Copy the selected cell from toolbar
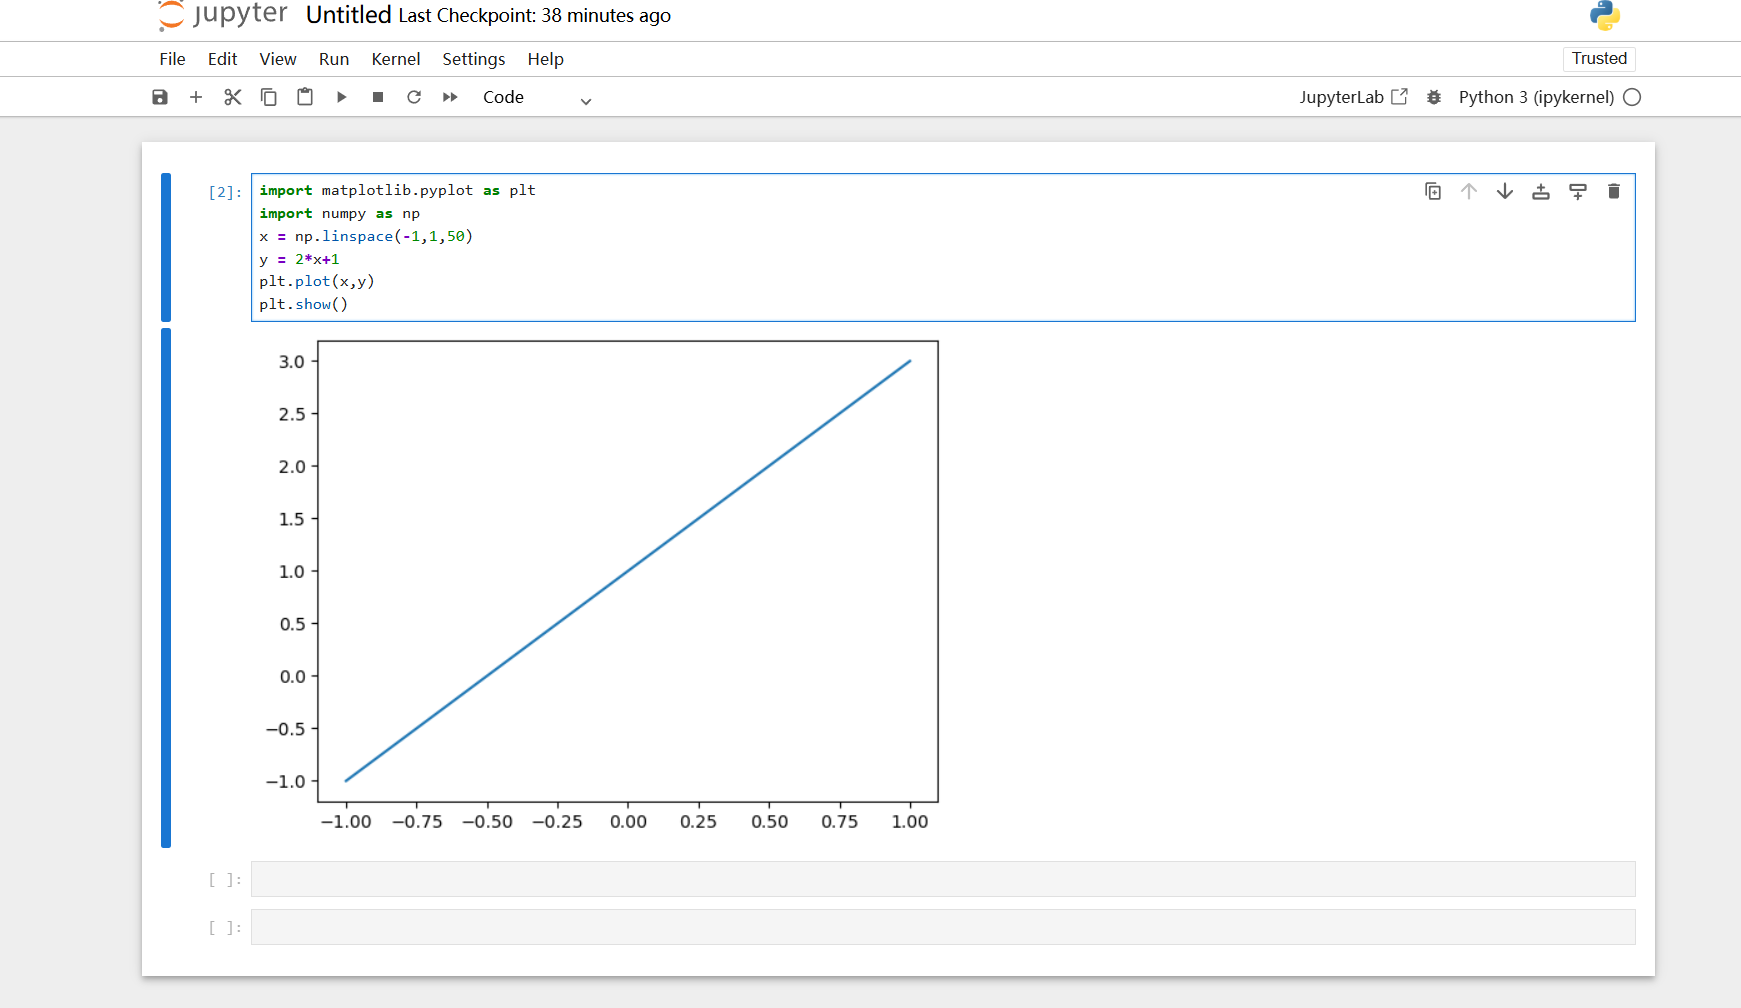The image size is (1741, 1008). point(269,97)
